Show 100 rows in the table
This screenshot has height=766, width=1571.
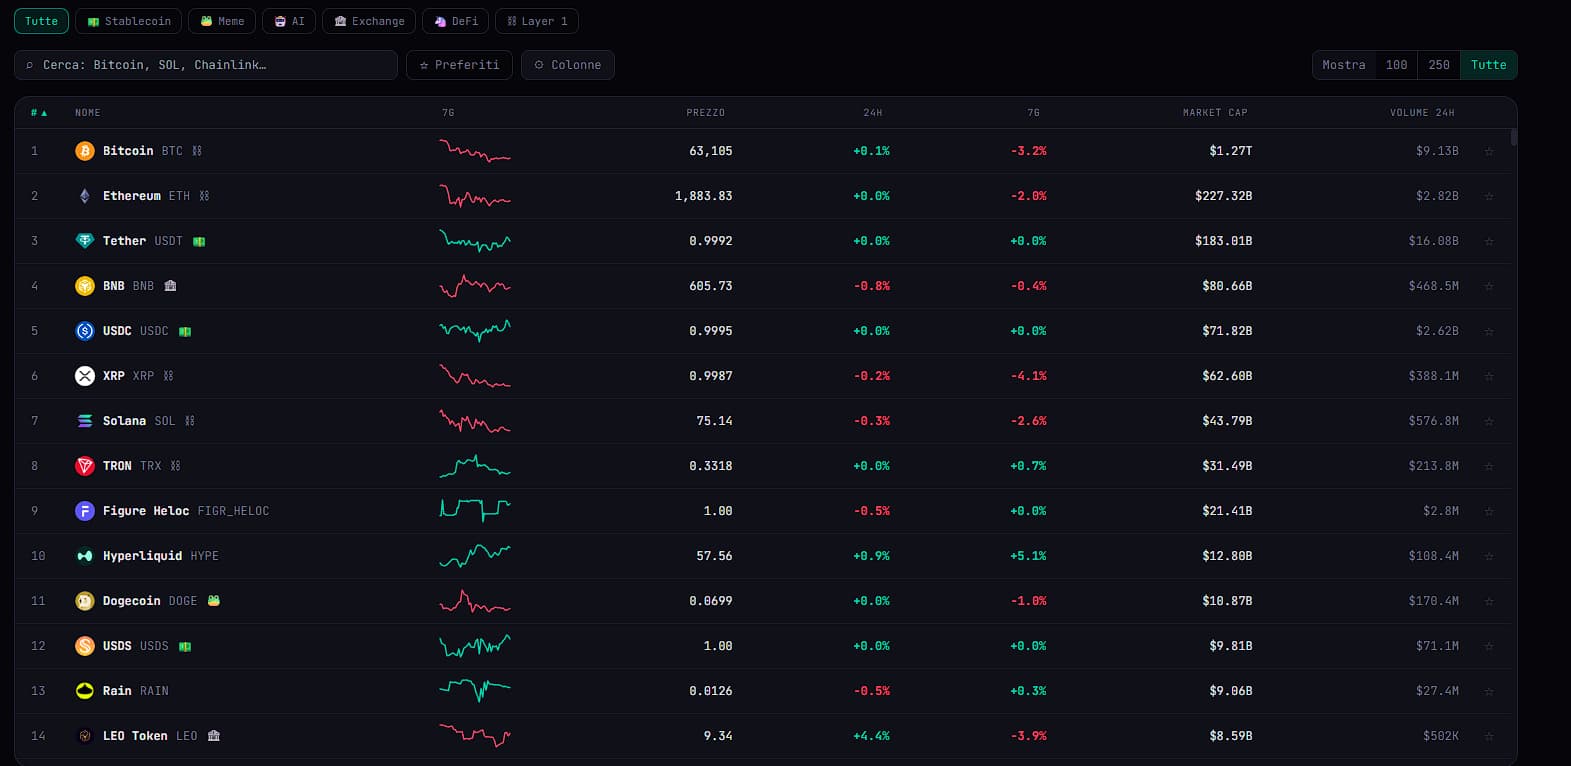pyautogui.click(x=1397, y=65)
